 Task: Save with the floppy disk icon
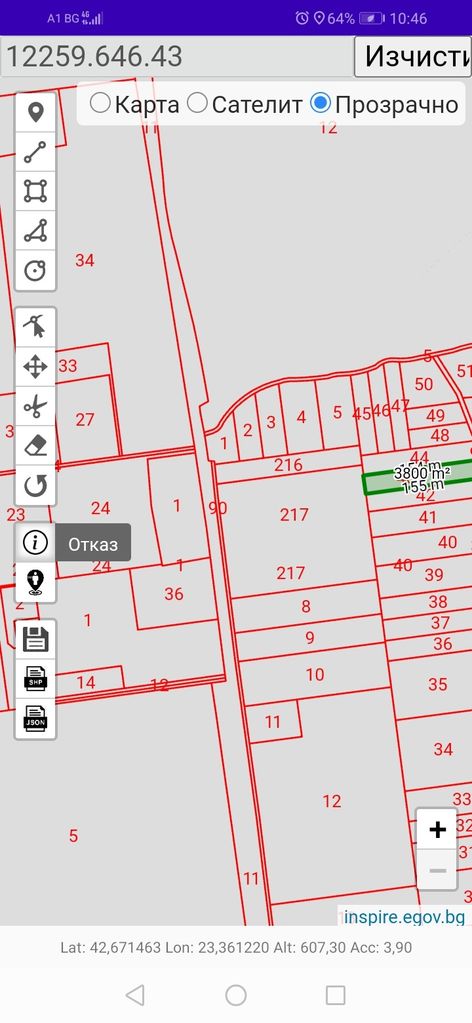(x=35, y=639)
